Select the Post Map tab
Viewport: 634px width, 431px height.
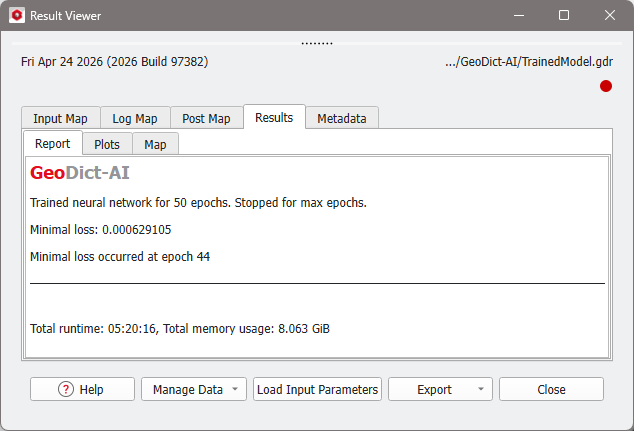[x=206, y=118]
